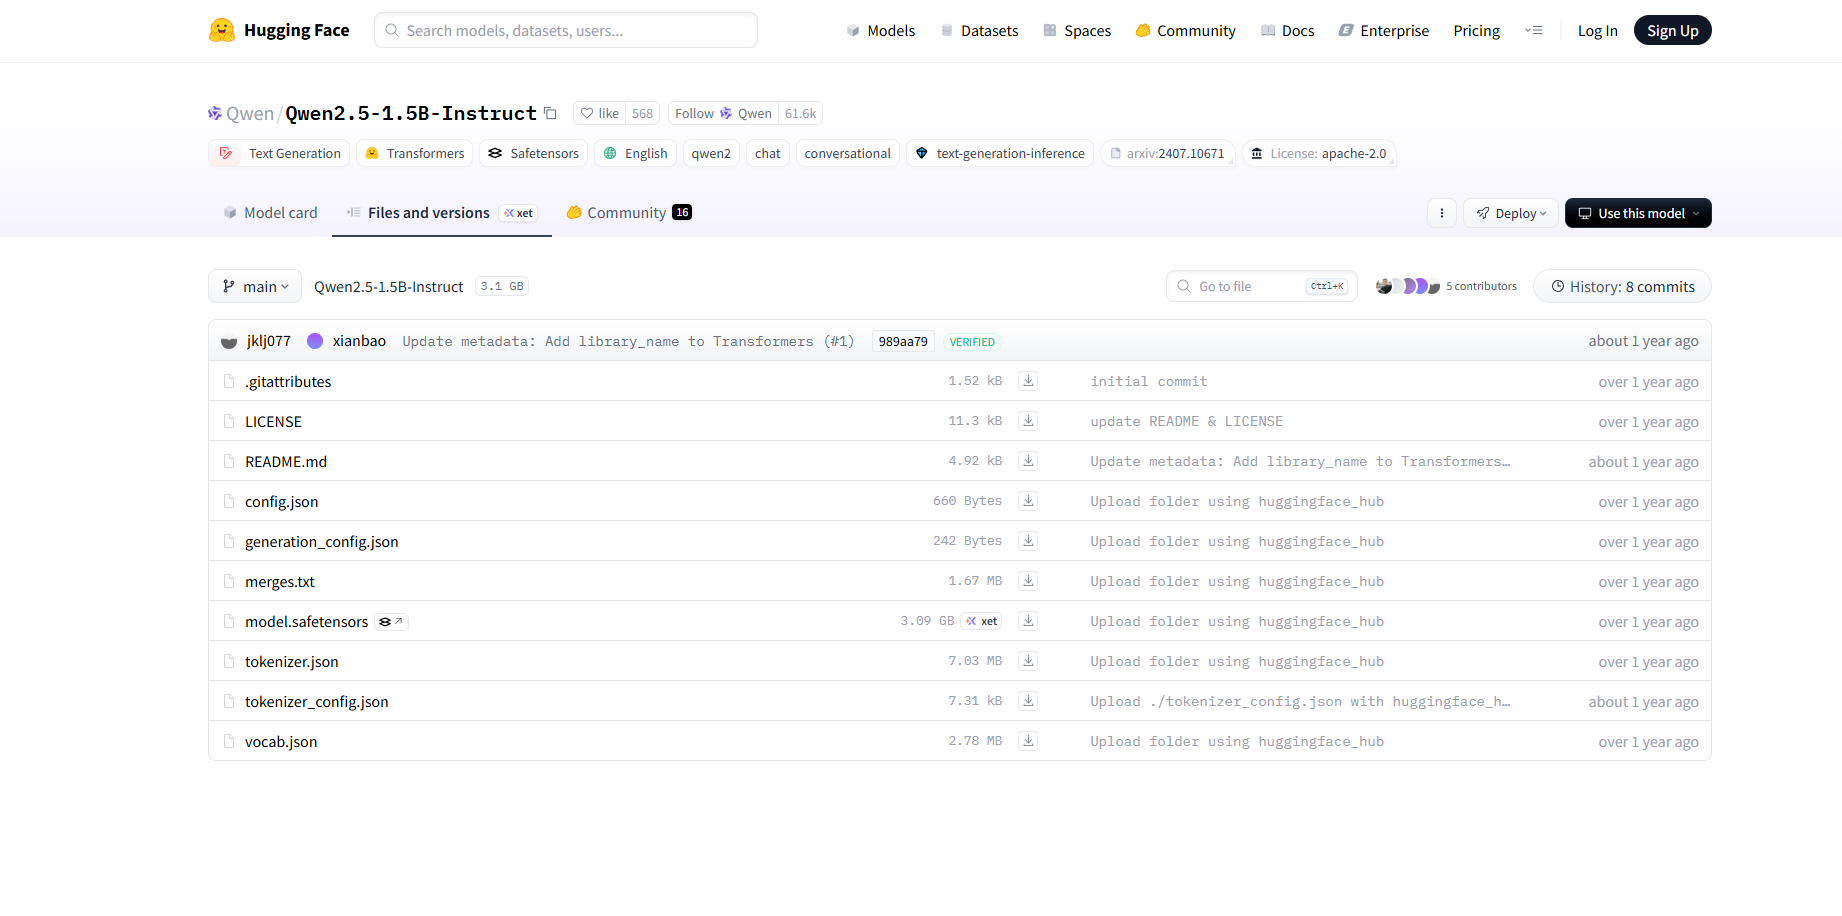This screenshot has width=1842, height=916.
Task: Open the three-dot options menu
Action: point(1441,213)
